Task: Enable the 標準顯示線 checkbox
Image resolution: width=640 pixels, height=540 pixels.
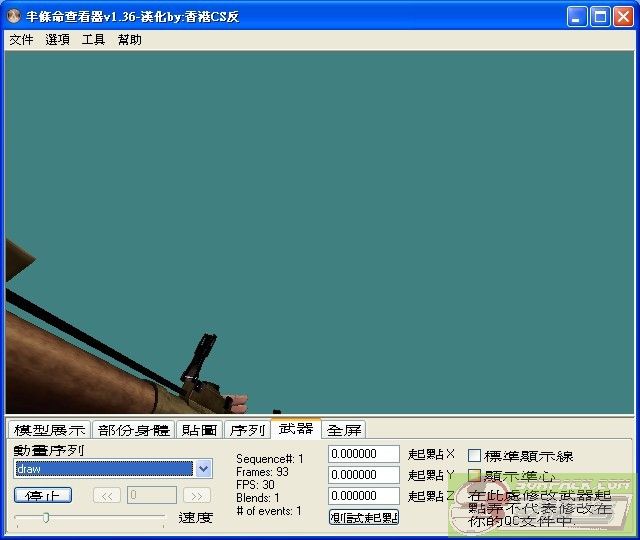Action: pos(474,456)
